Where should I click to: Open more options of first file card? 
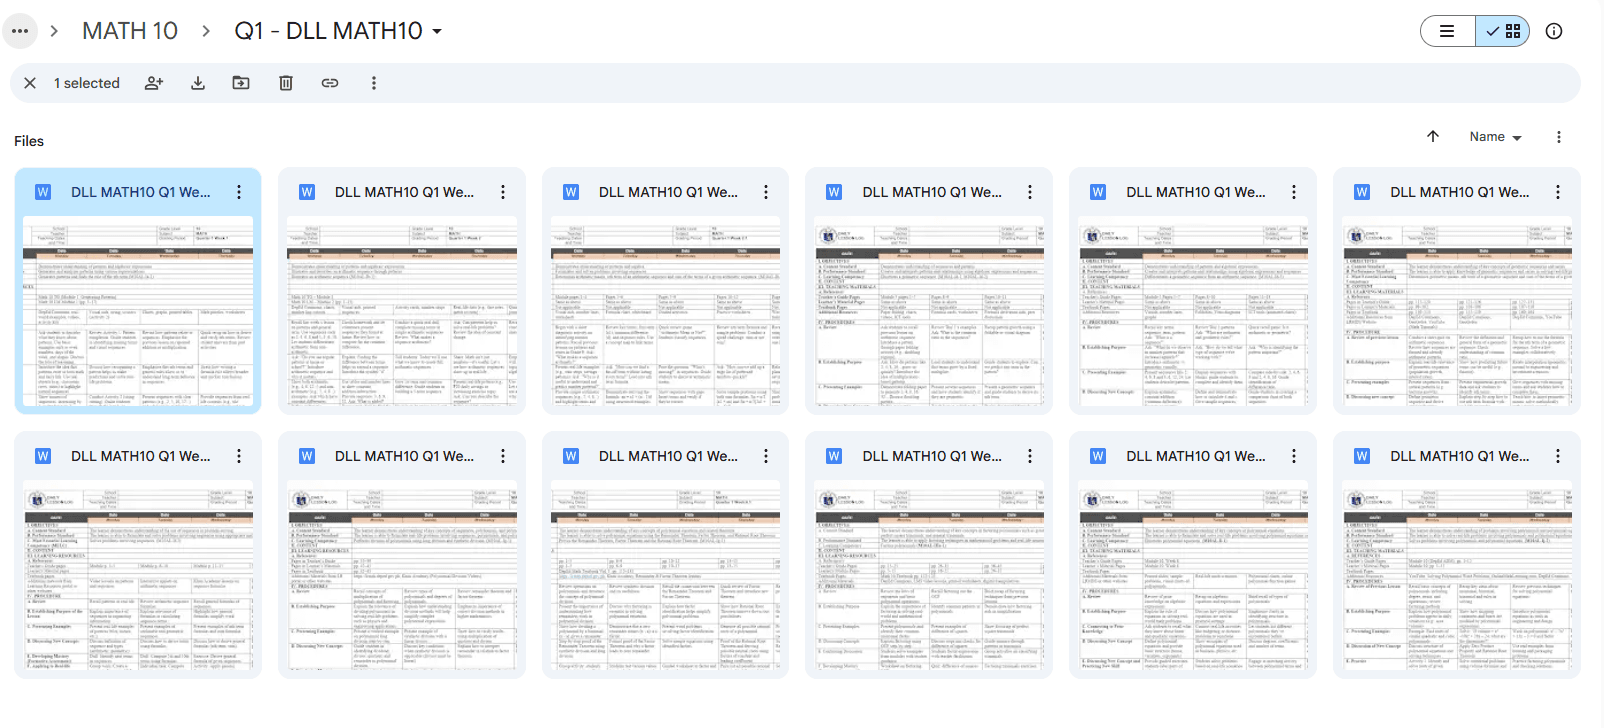click(x=239, y=192)
